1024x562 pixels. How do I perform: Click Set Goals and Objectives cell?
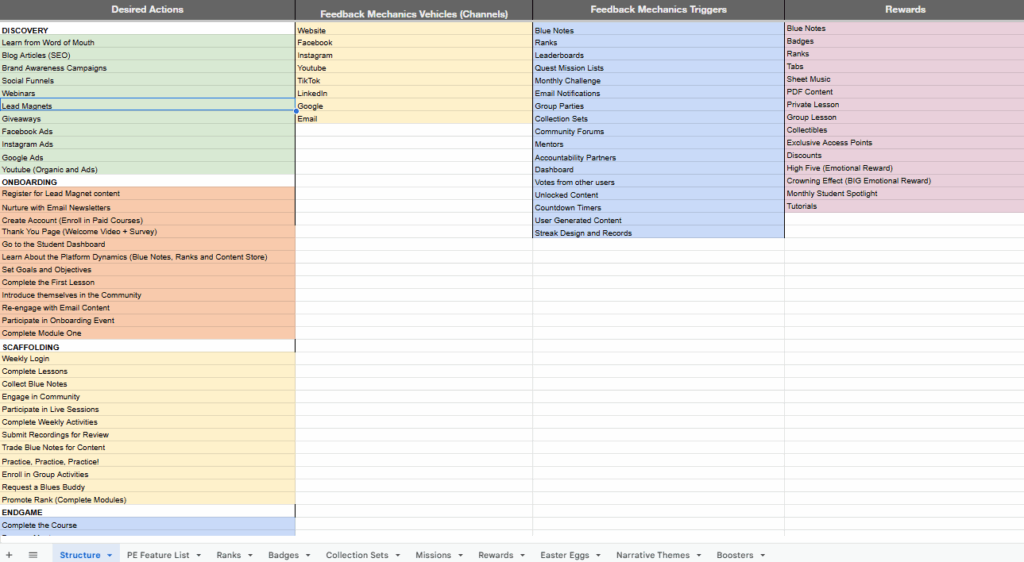(x=148, y=270)
